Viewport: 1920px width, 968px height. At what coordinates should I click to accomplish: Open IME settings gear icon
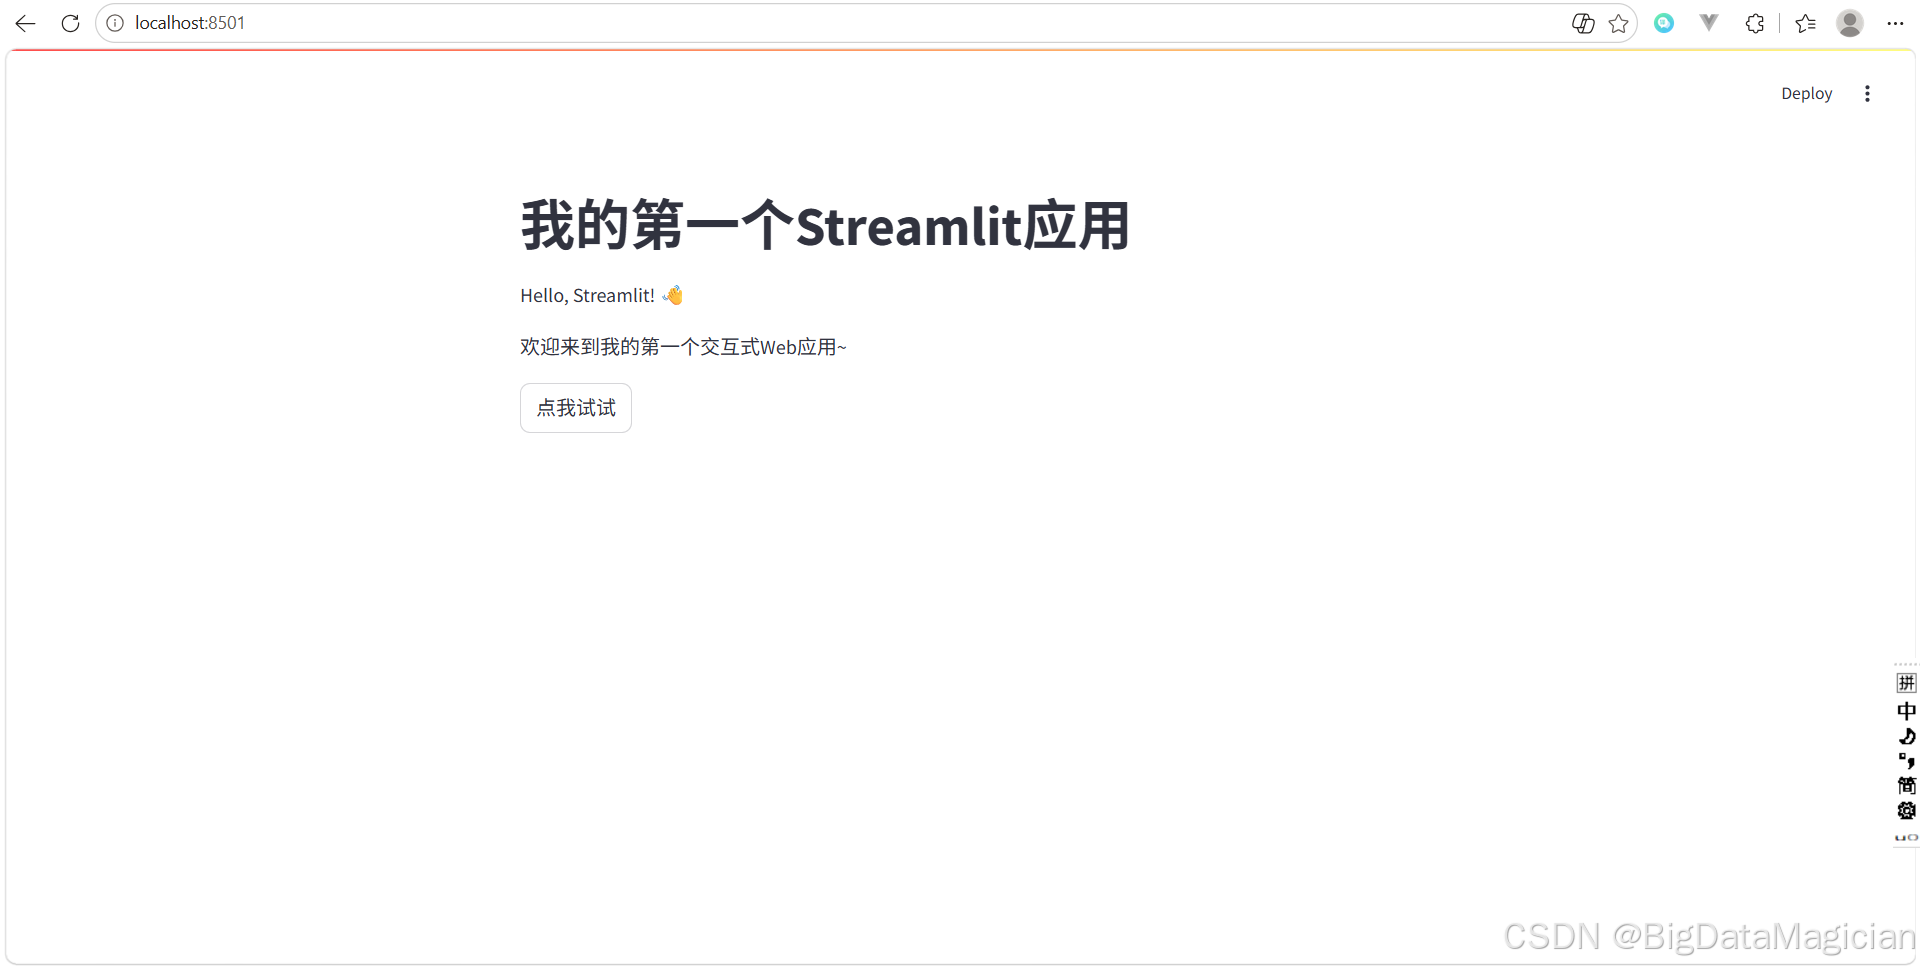pyautogui.click(x=1906, y=810)
